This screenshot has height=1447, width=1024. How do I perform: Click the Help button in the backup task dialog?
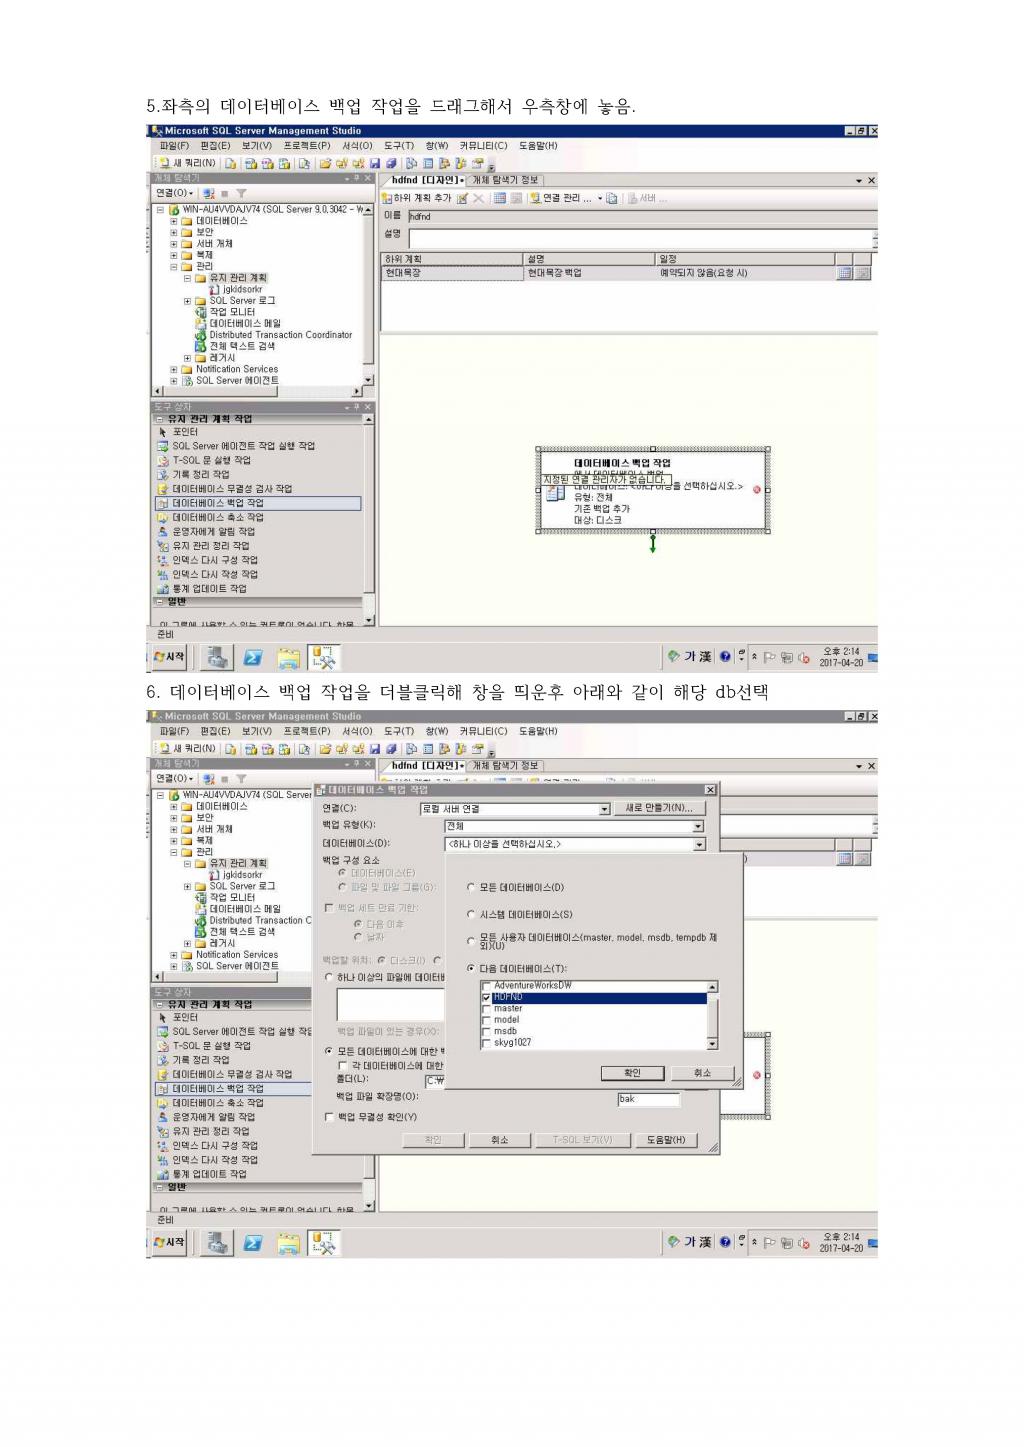click(665, 1140)
